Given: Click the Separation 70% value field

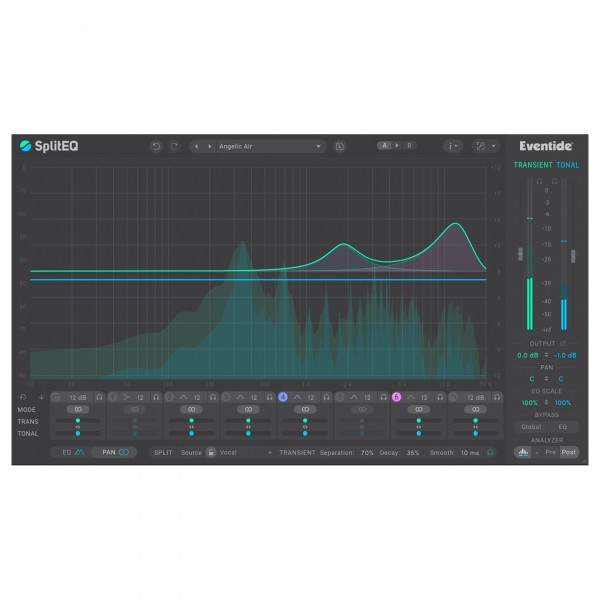Looking at the screenshot, I should click(367, 452).
